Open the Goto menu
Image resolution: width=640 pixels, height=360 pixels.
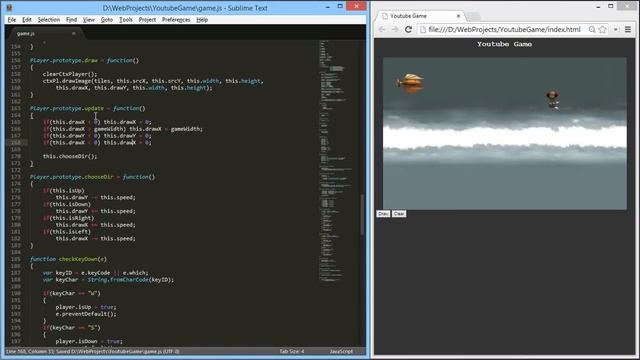click(x=107, y=20)
